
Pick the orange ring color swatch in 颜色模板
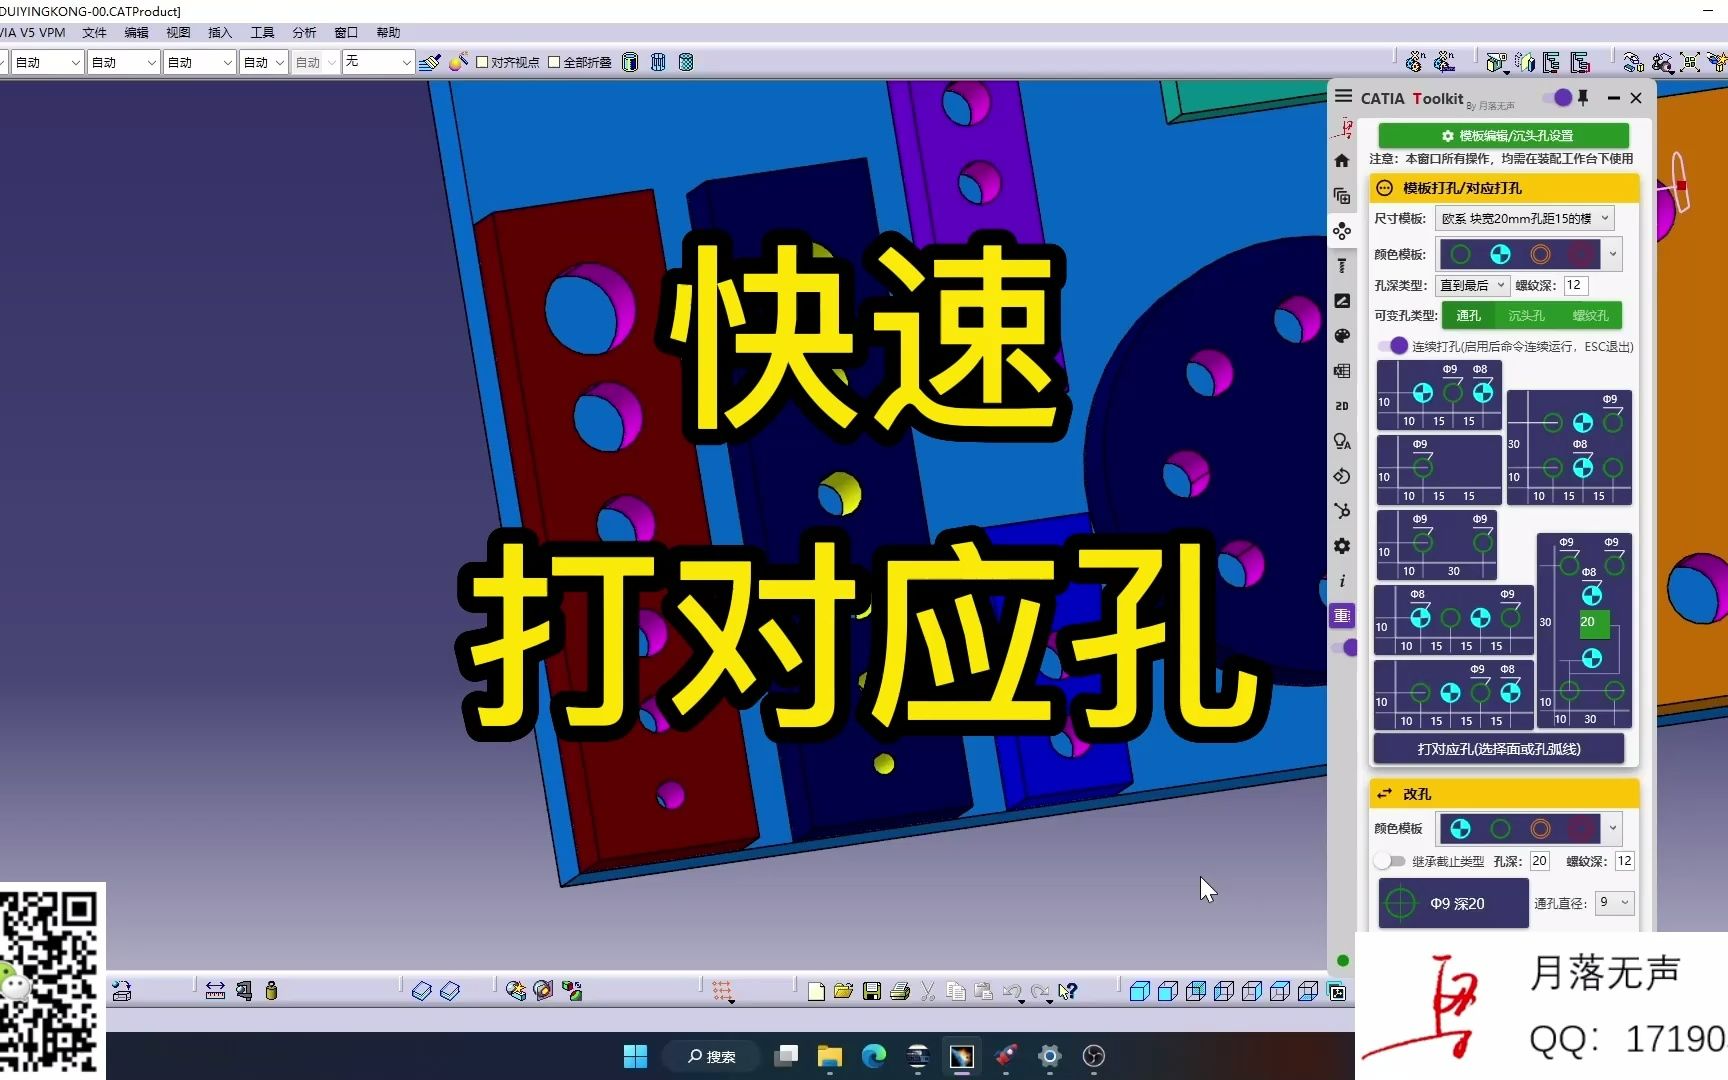click(x=1540, y=254)
